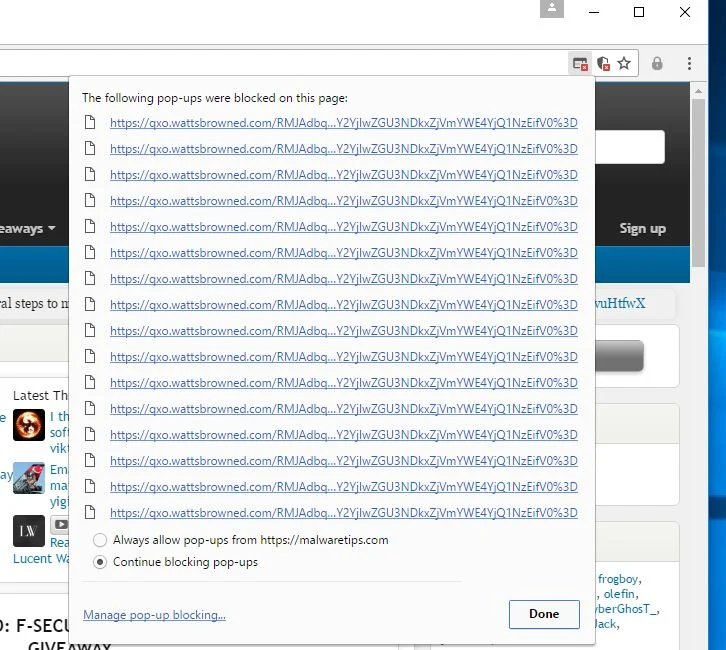This screenshot has height=650, width=726.
Task: Click the pop-up blocked icon in address bar
Action: click(x=580, y=63)
